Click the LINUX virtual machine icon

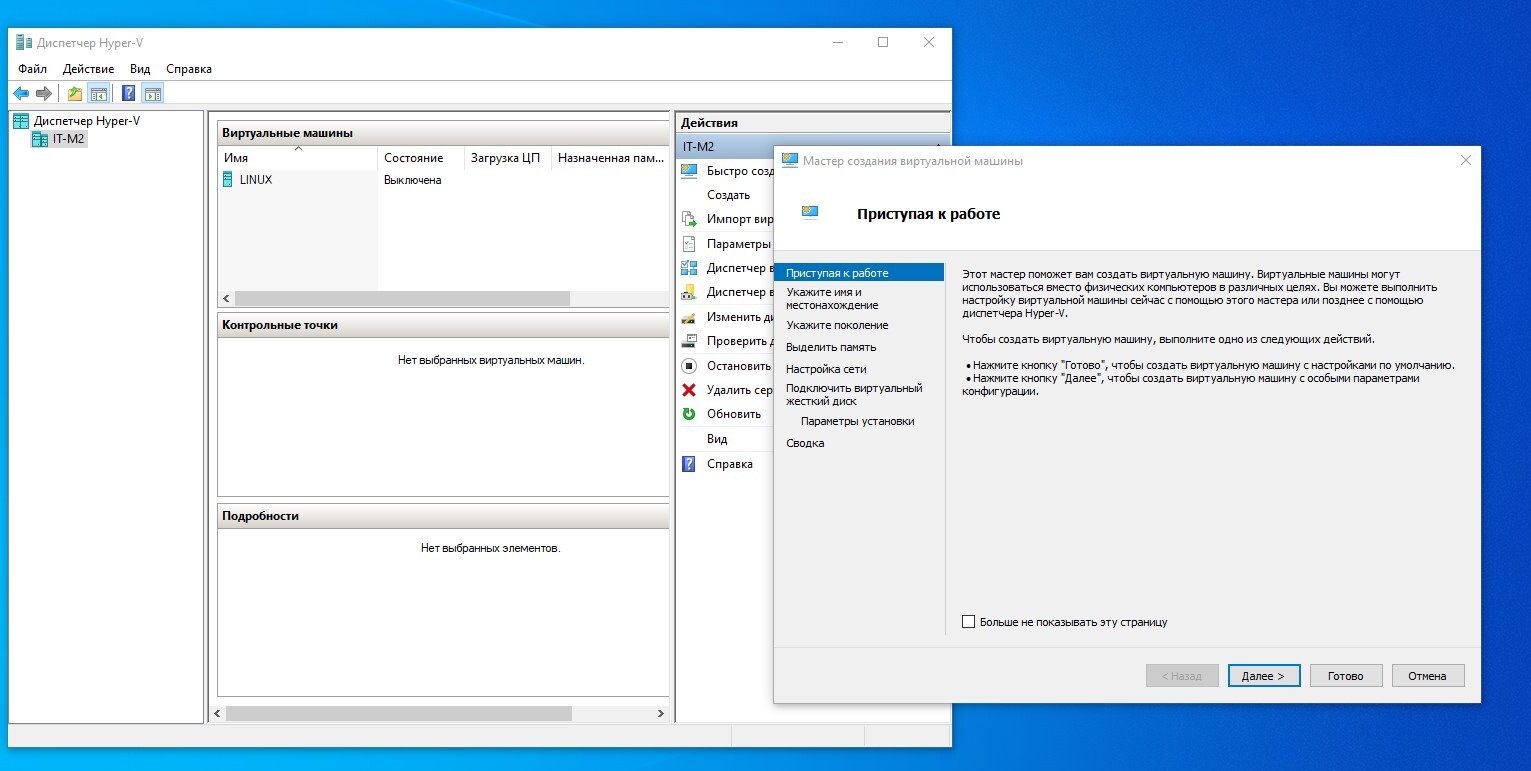pos(228,180)
